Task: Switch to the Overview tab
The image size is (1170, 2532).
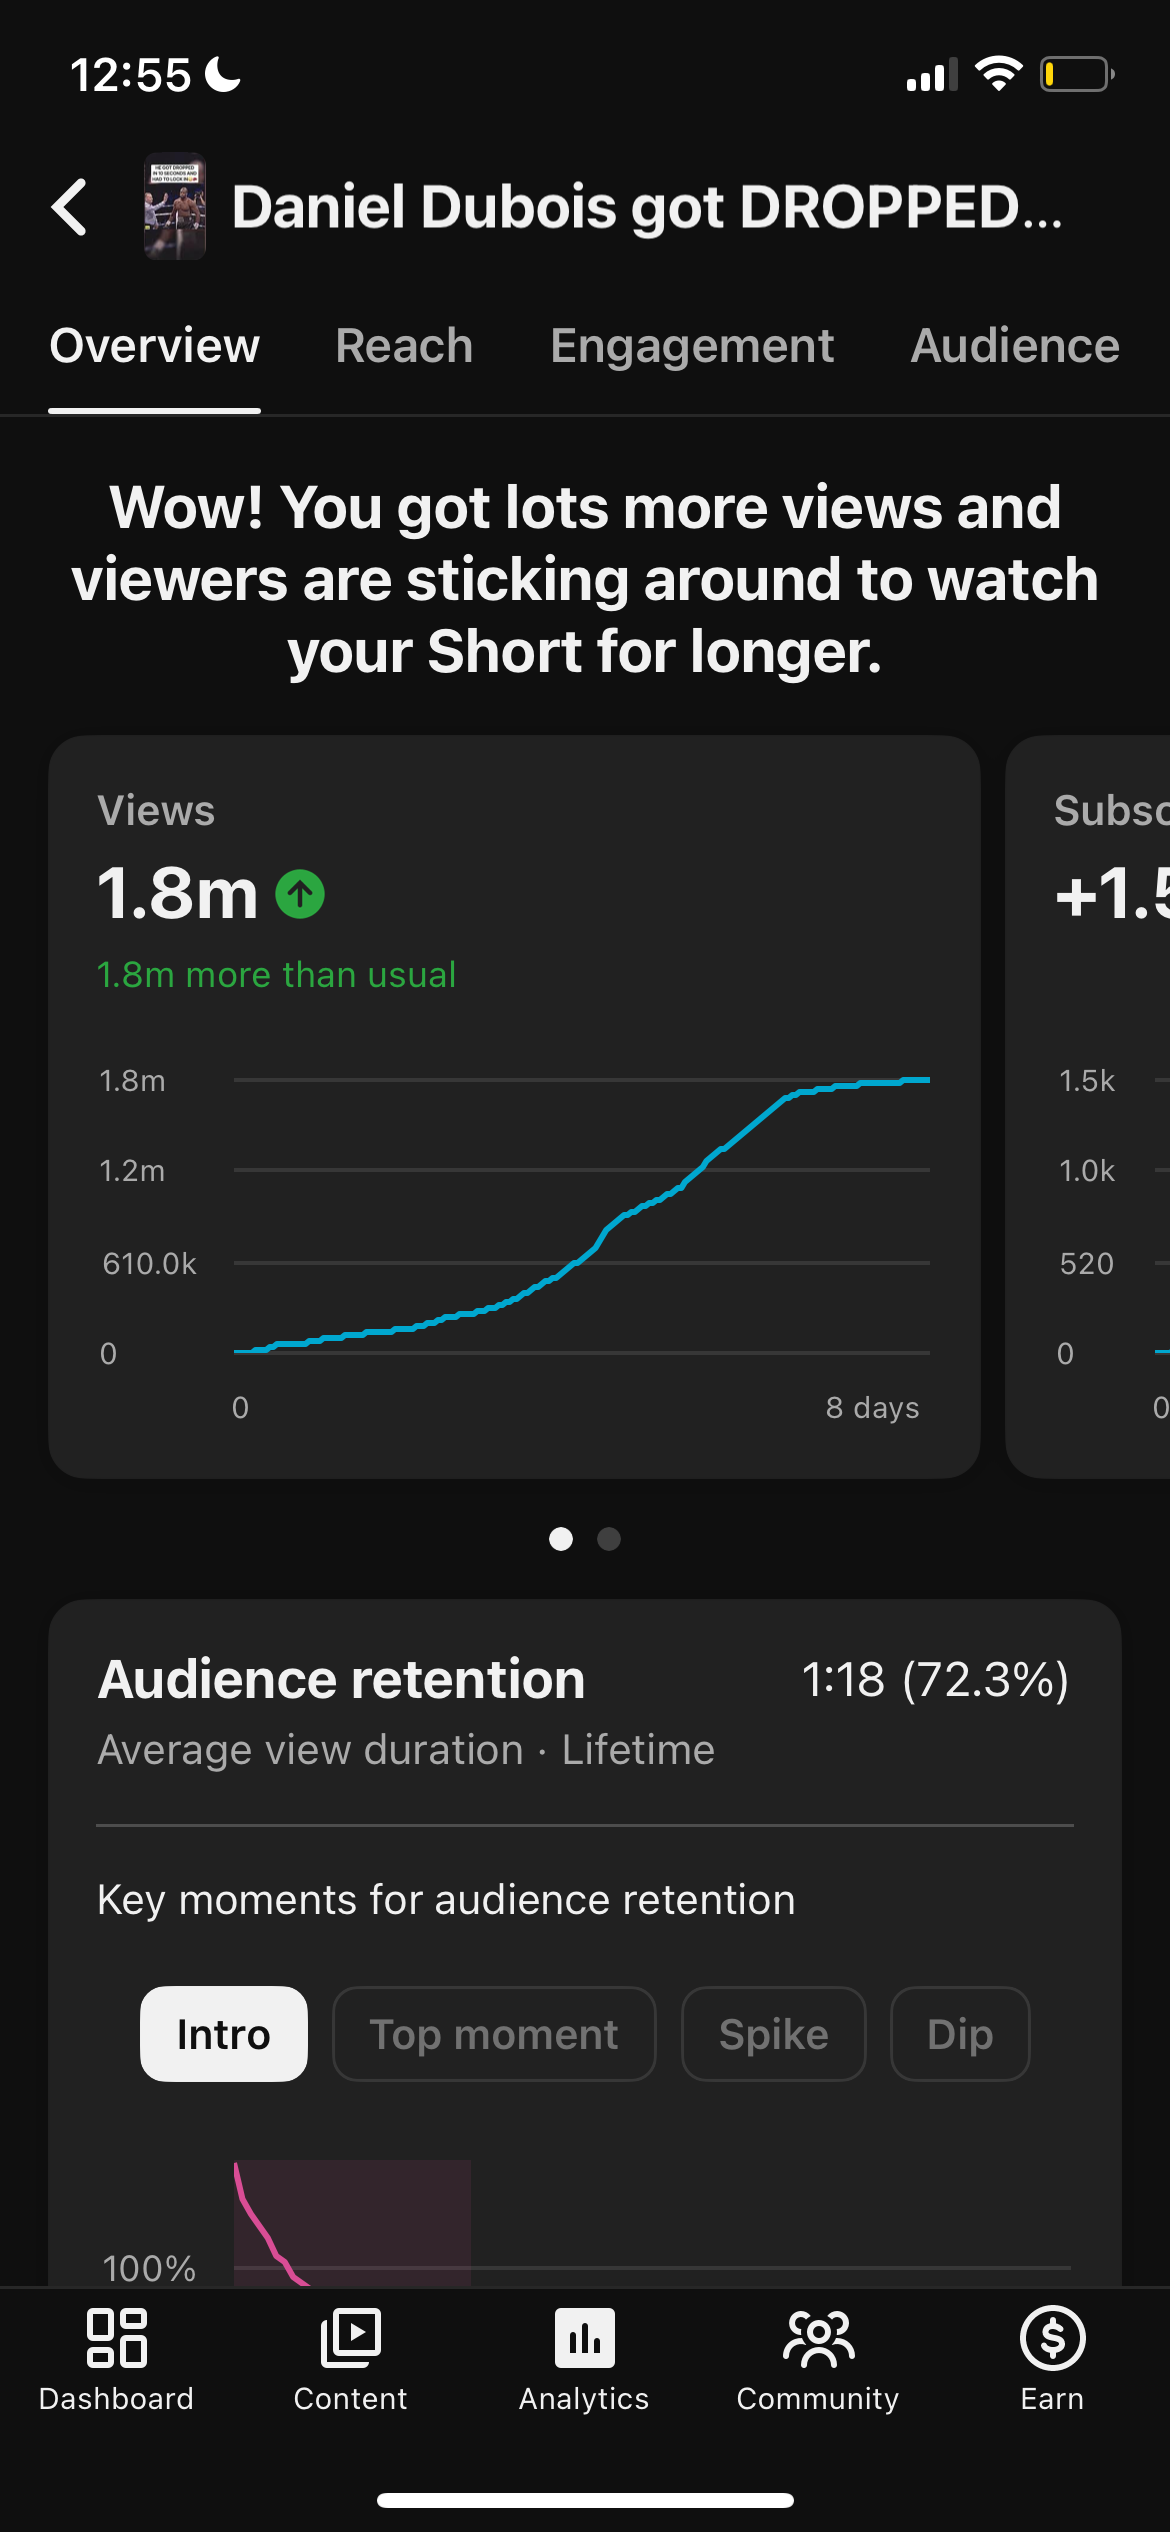Action: point(155,346)
